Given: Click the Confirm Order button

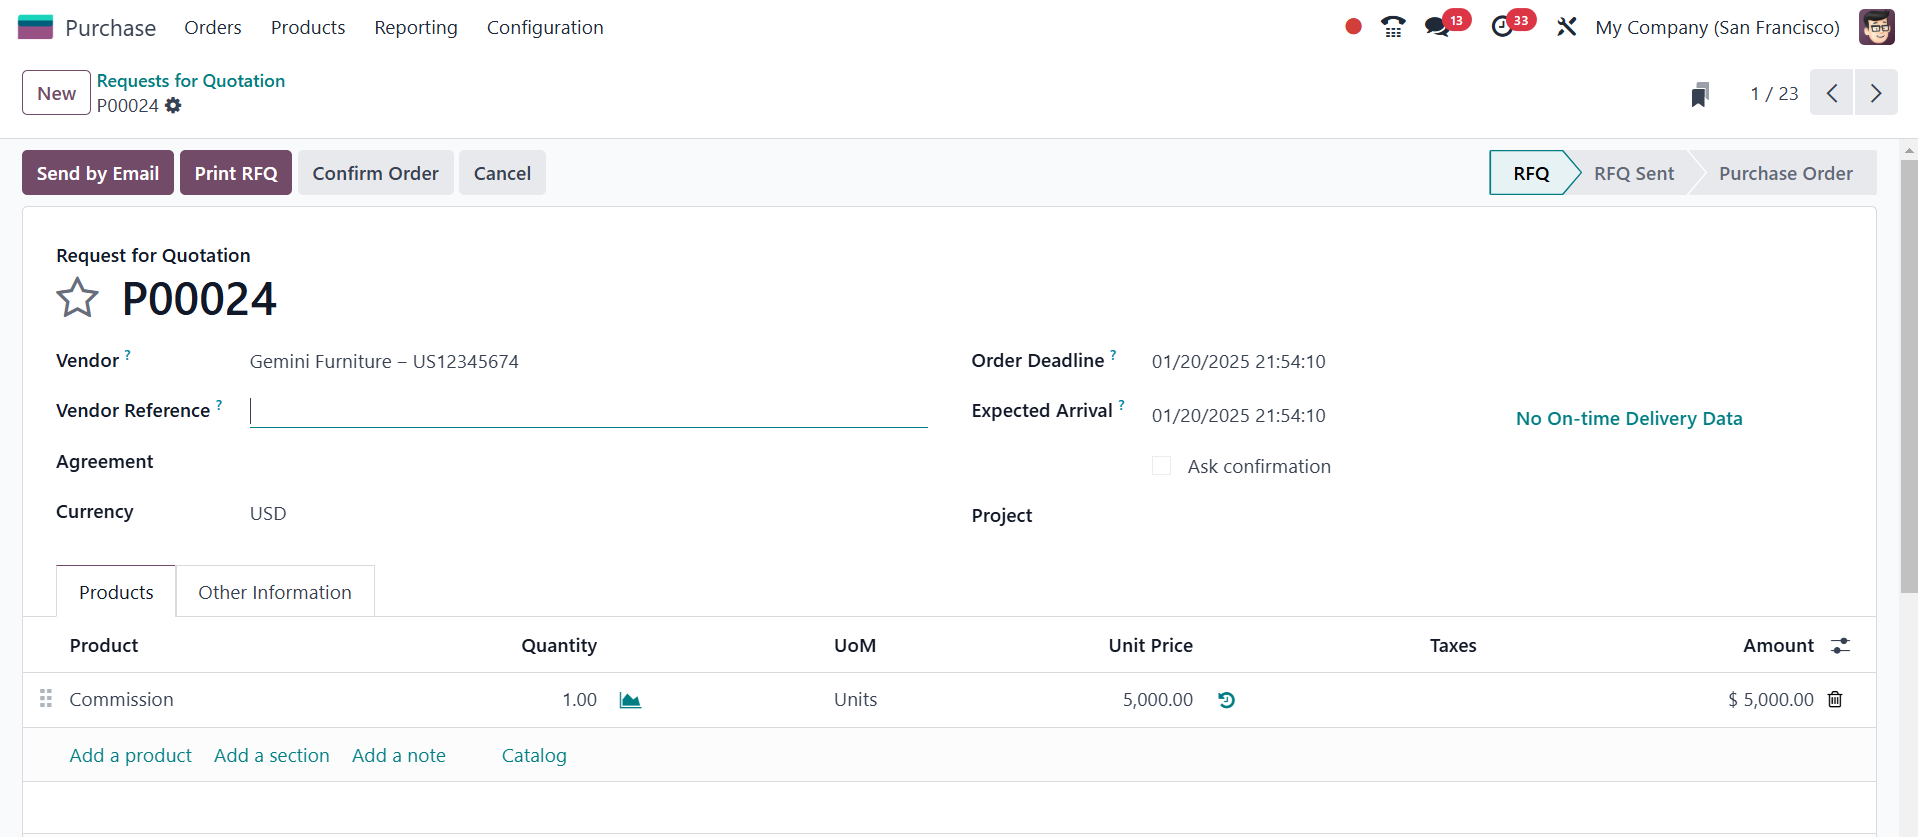Looking at the screenshot, I should point(375,173).
